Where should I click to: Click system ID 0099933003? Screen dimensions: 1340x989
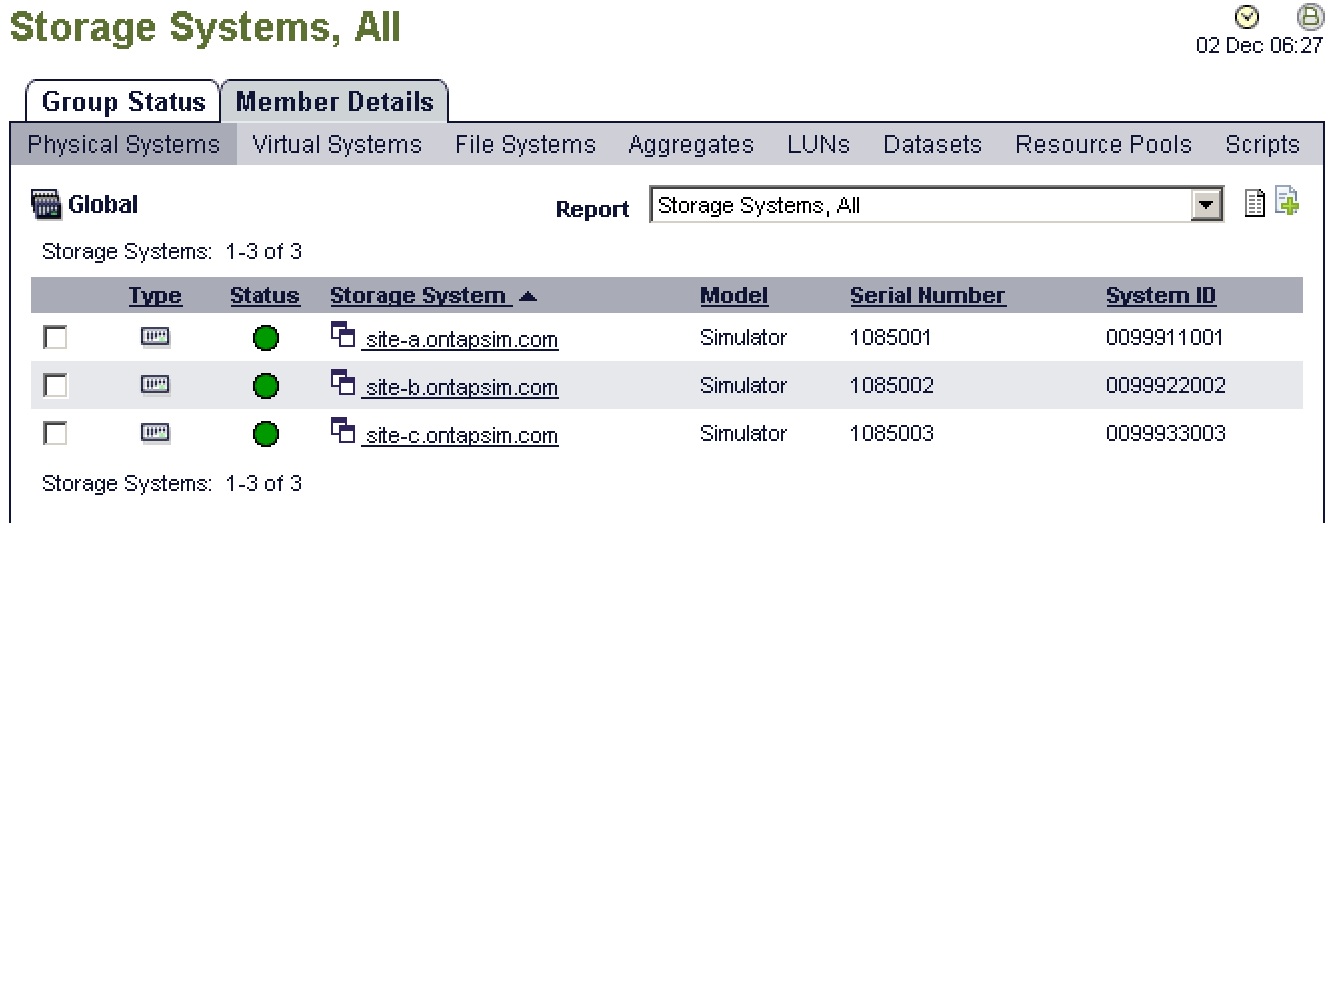pyautogui.click(x=1165, y=434)
